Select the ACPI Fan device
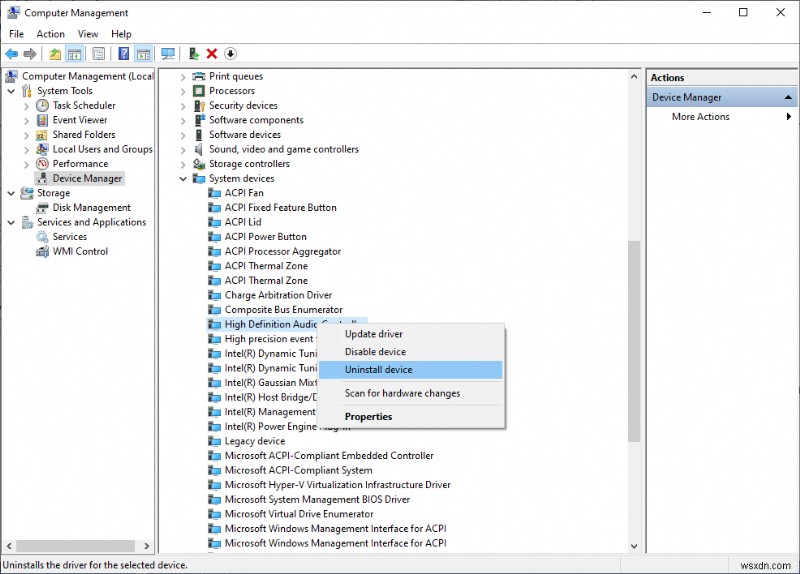Viewport: 800px width, 574px height. [244, 193]
